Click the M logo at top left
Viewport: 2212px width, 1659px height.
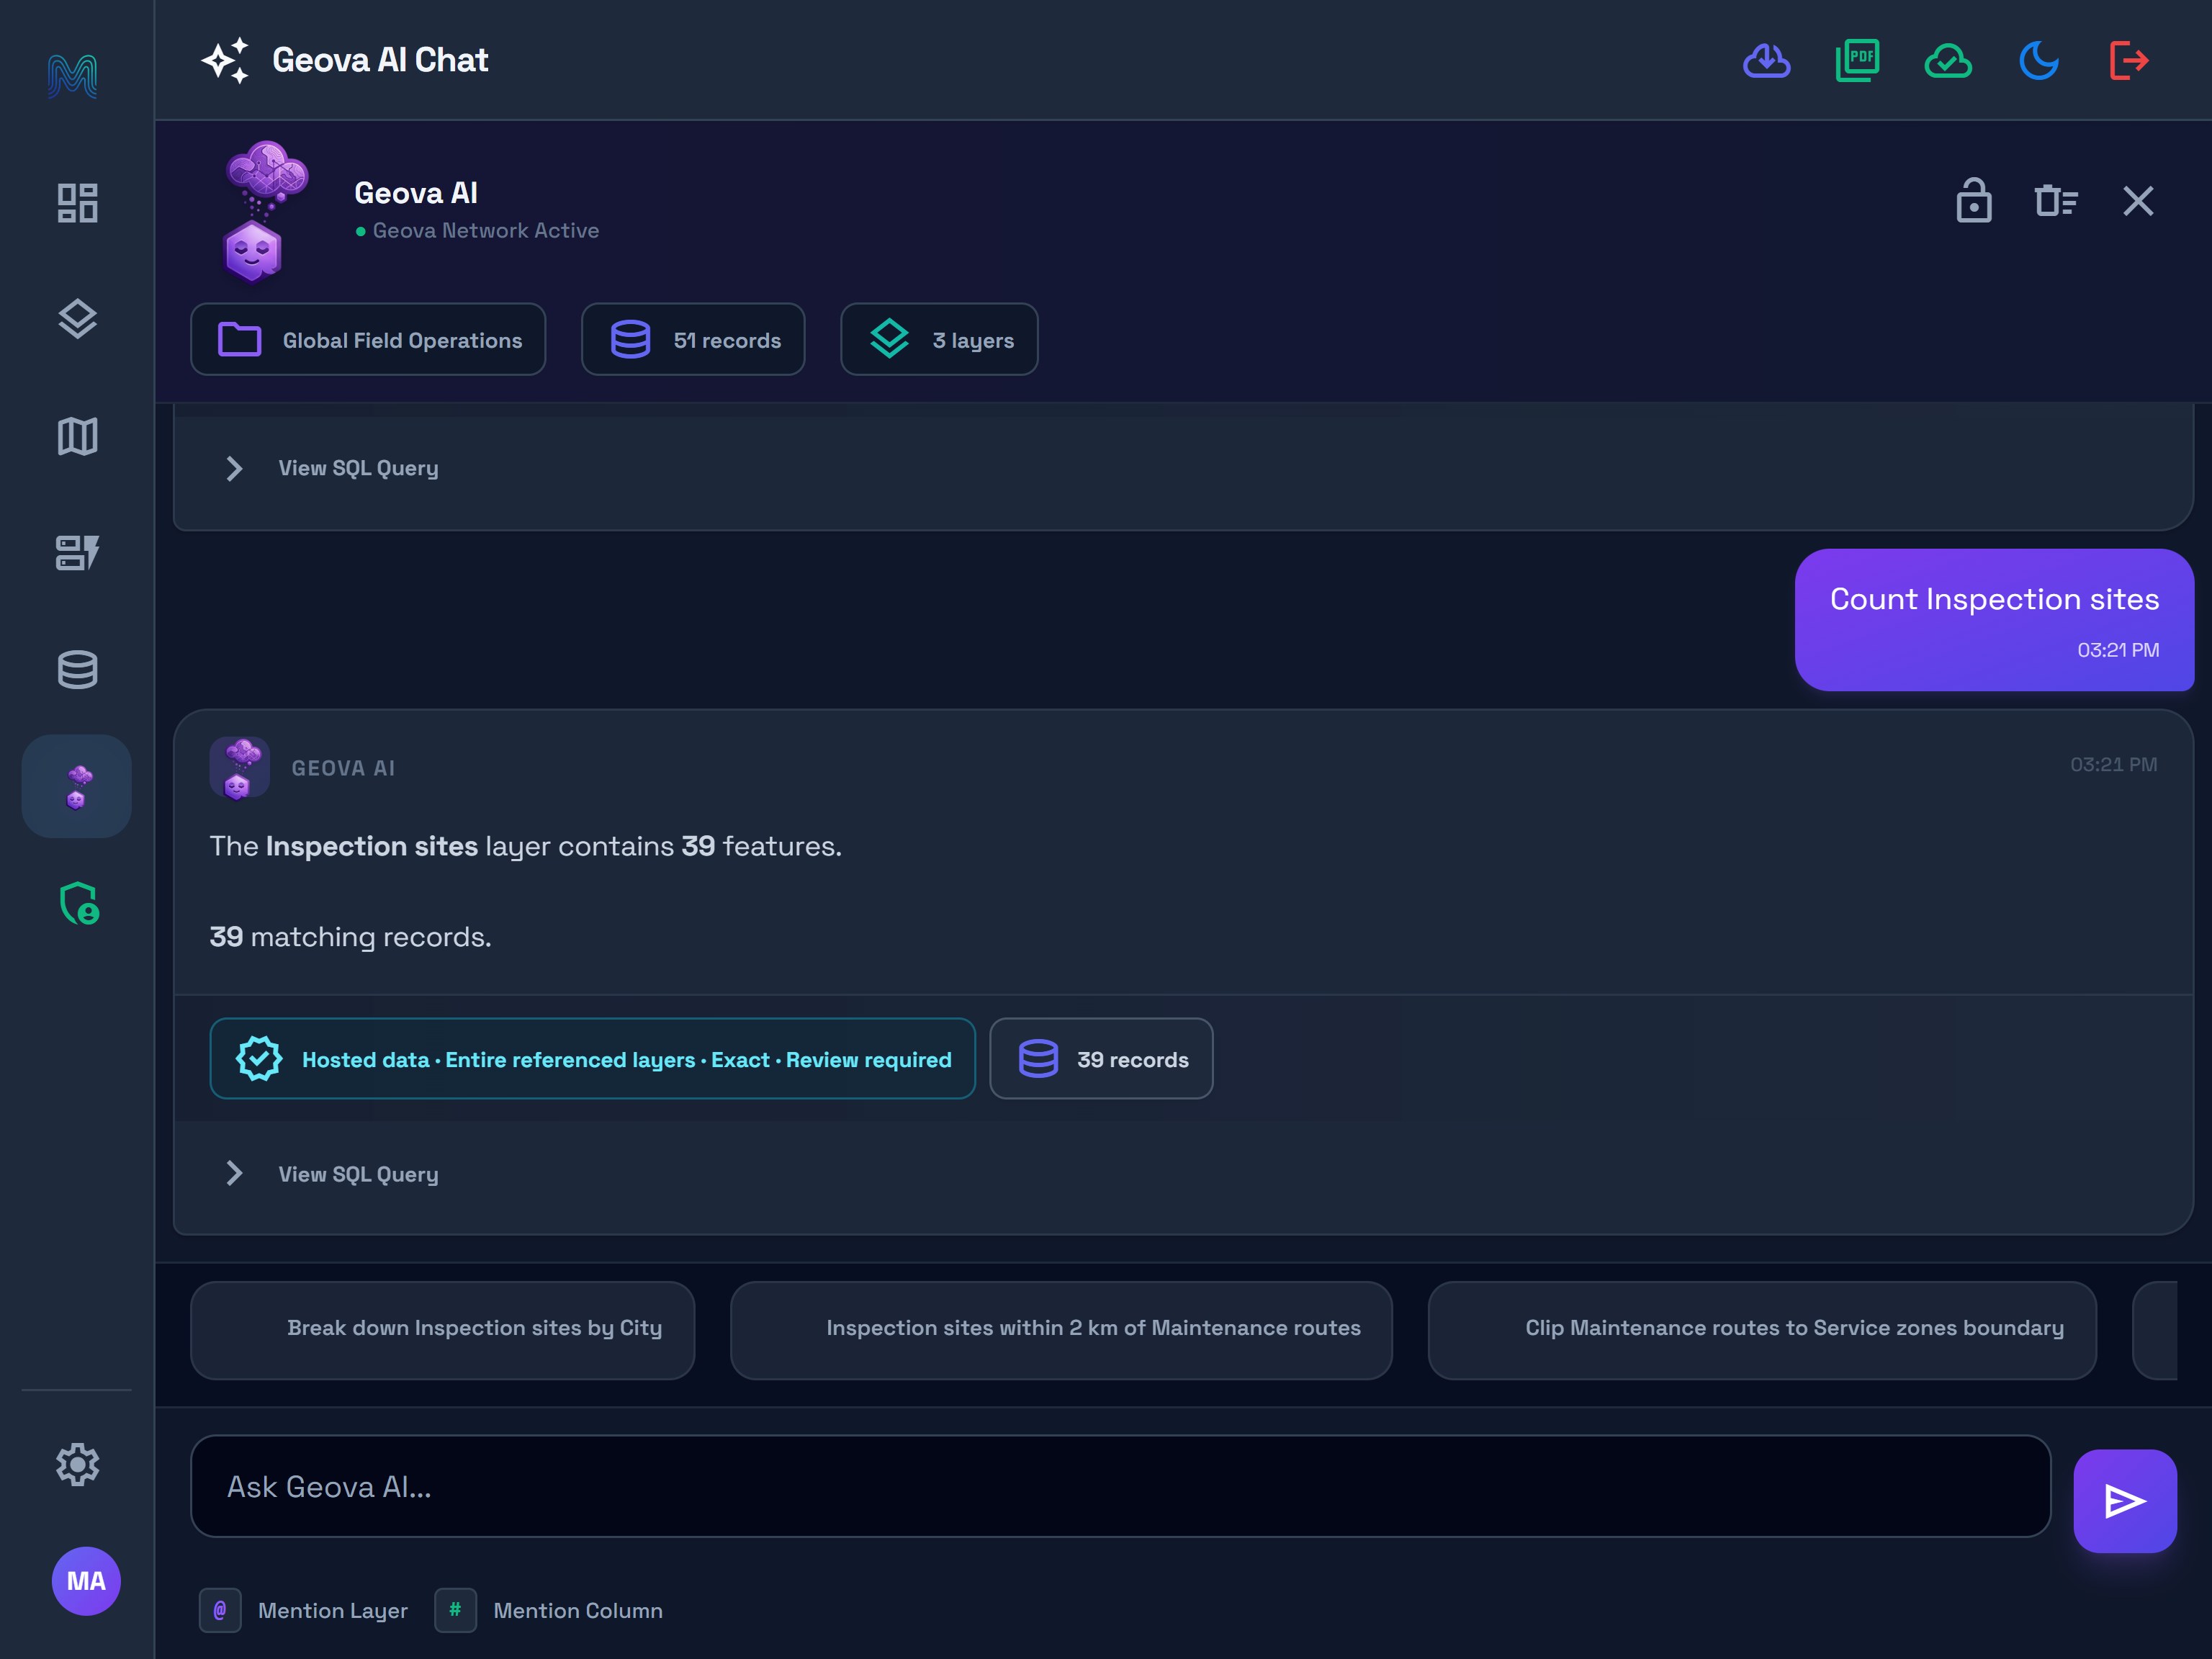click(72, 76)
